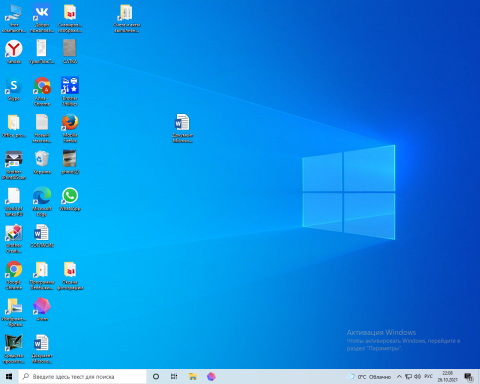Launch Brother Utilities from desktop
The width and height of the screenshot is (480, 384).
tap(70, 91)
